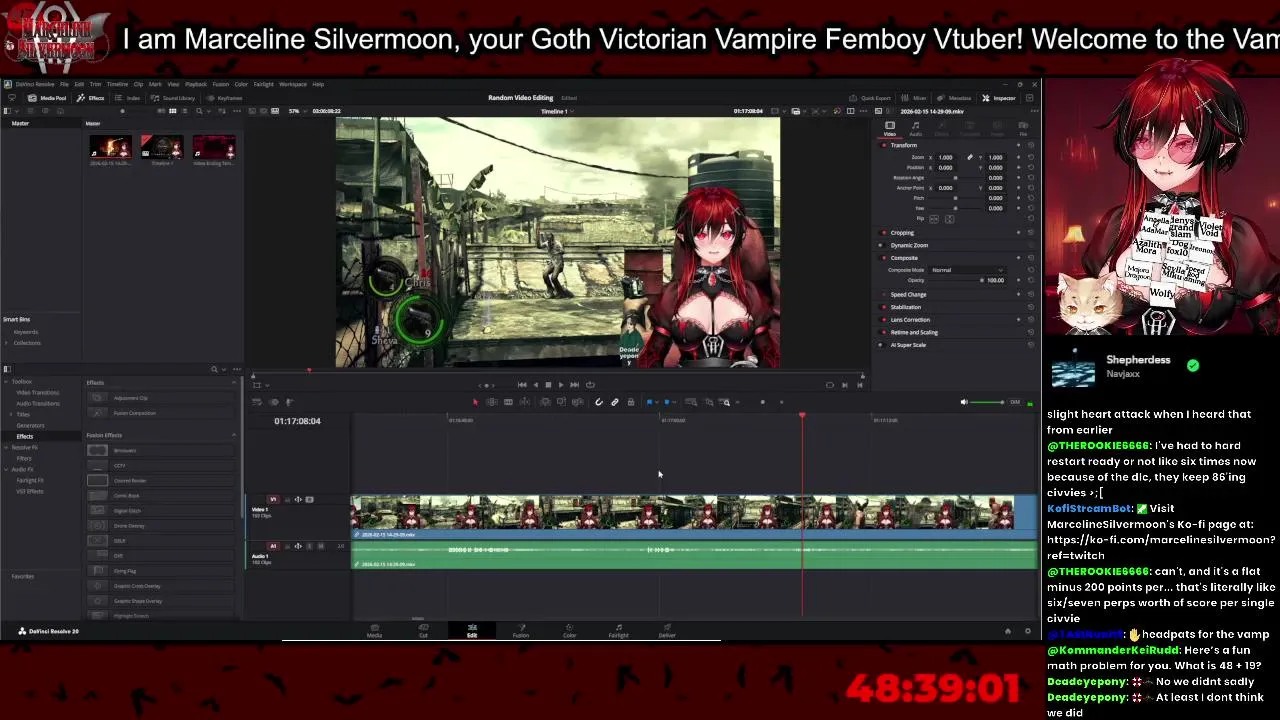Open the Mixer panel
Image resolution: width=1280 pixels, height=720 pixels.
coord(914,98)
